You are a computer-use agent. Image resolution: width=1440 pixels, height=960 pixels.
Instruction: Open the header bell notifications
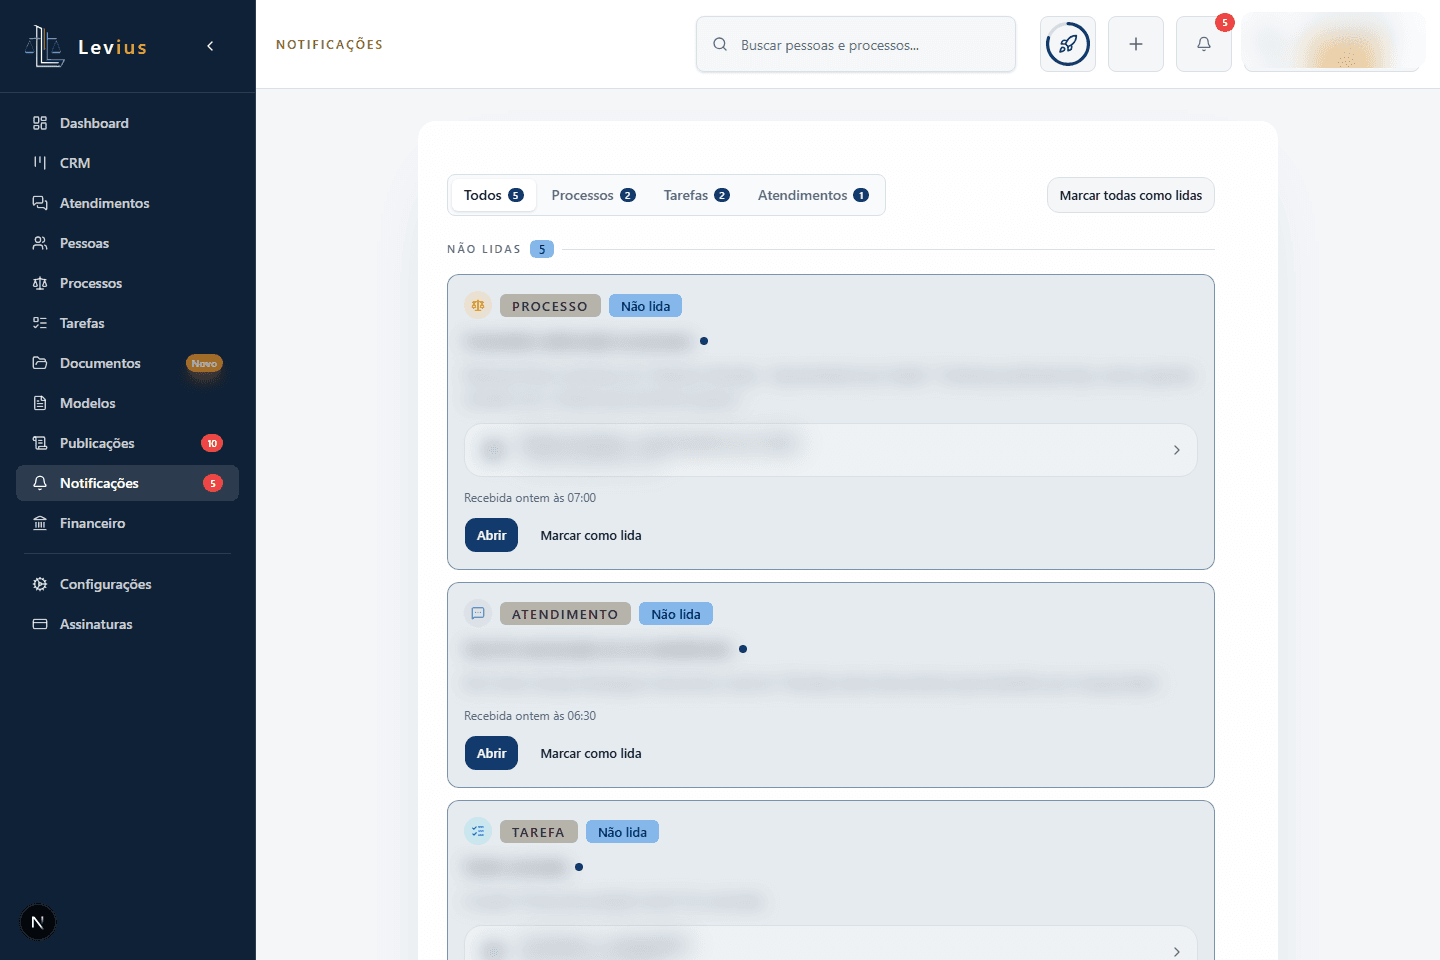[1204, 44]
